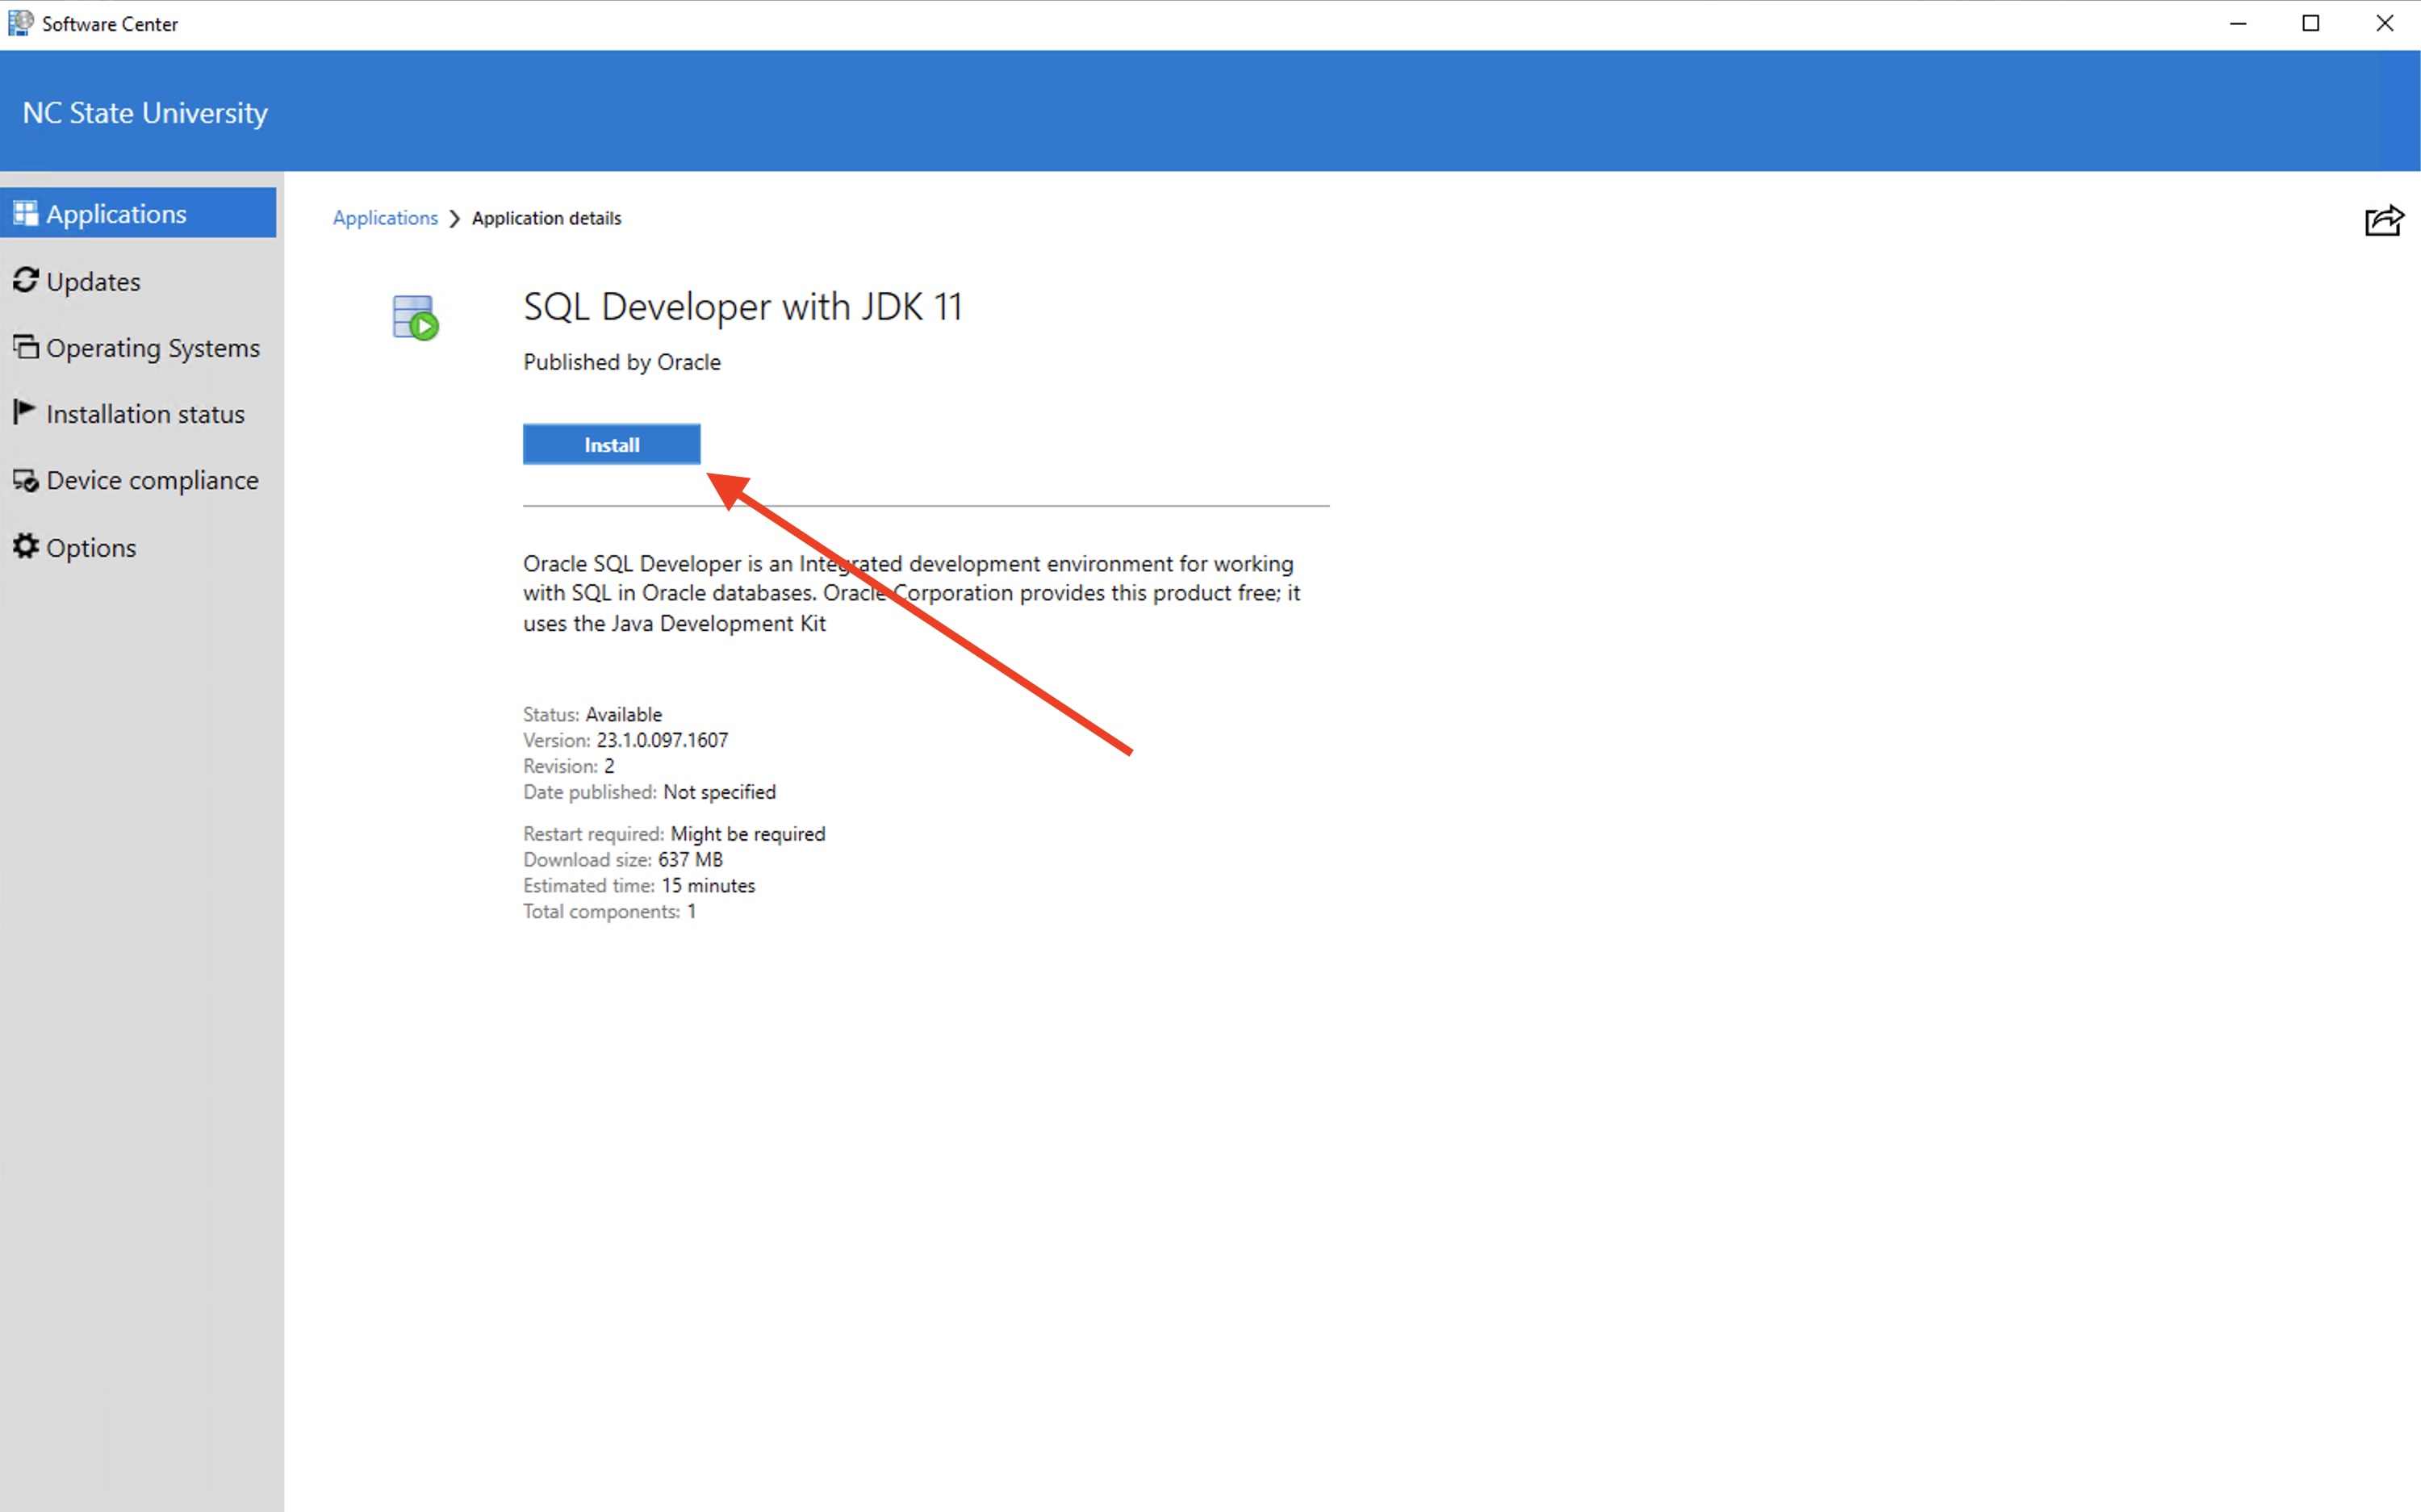Screen dimensions: 2421x1512
Task: Click the share icon at top right
Action: [2383, 220]
